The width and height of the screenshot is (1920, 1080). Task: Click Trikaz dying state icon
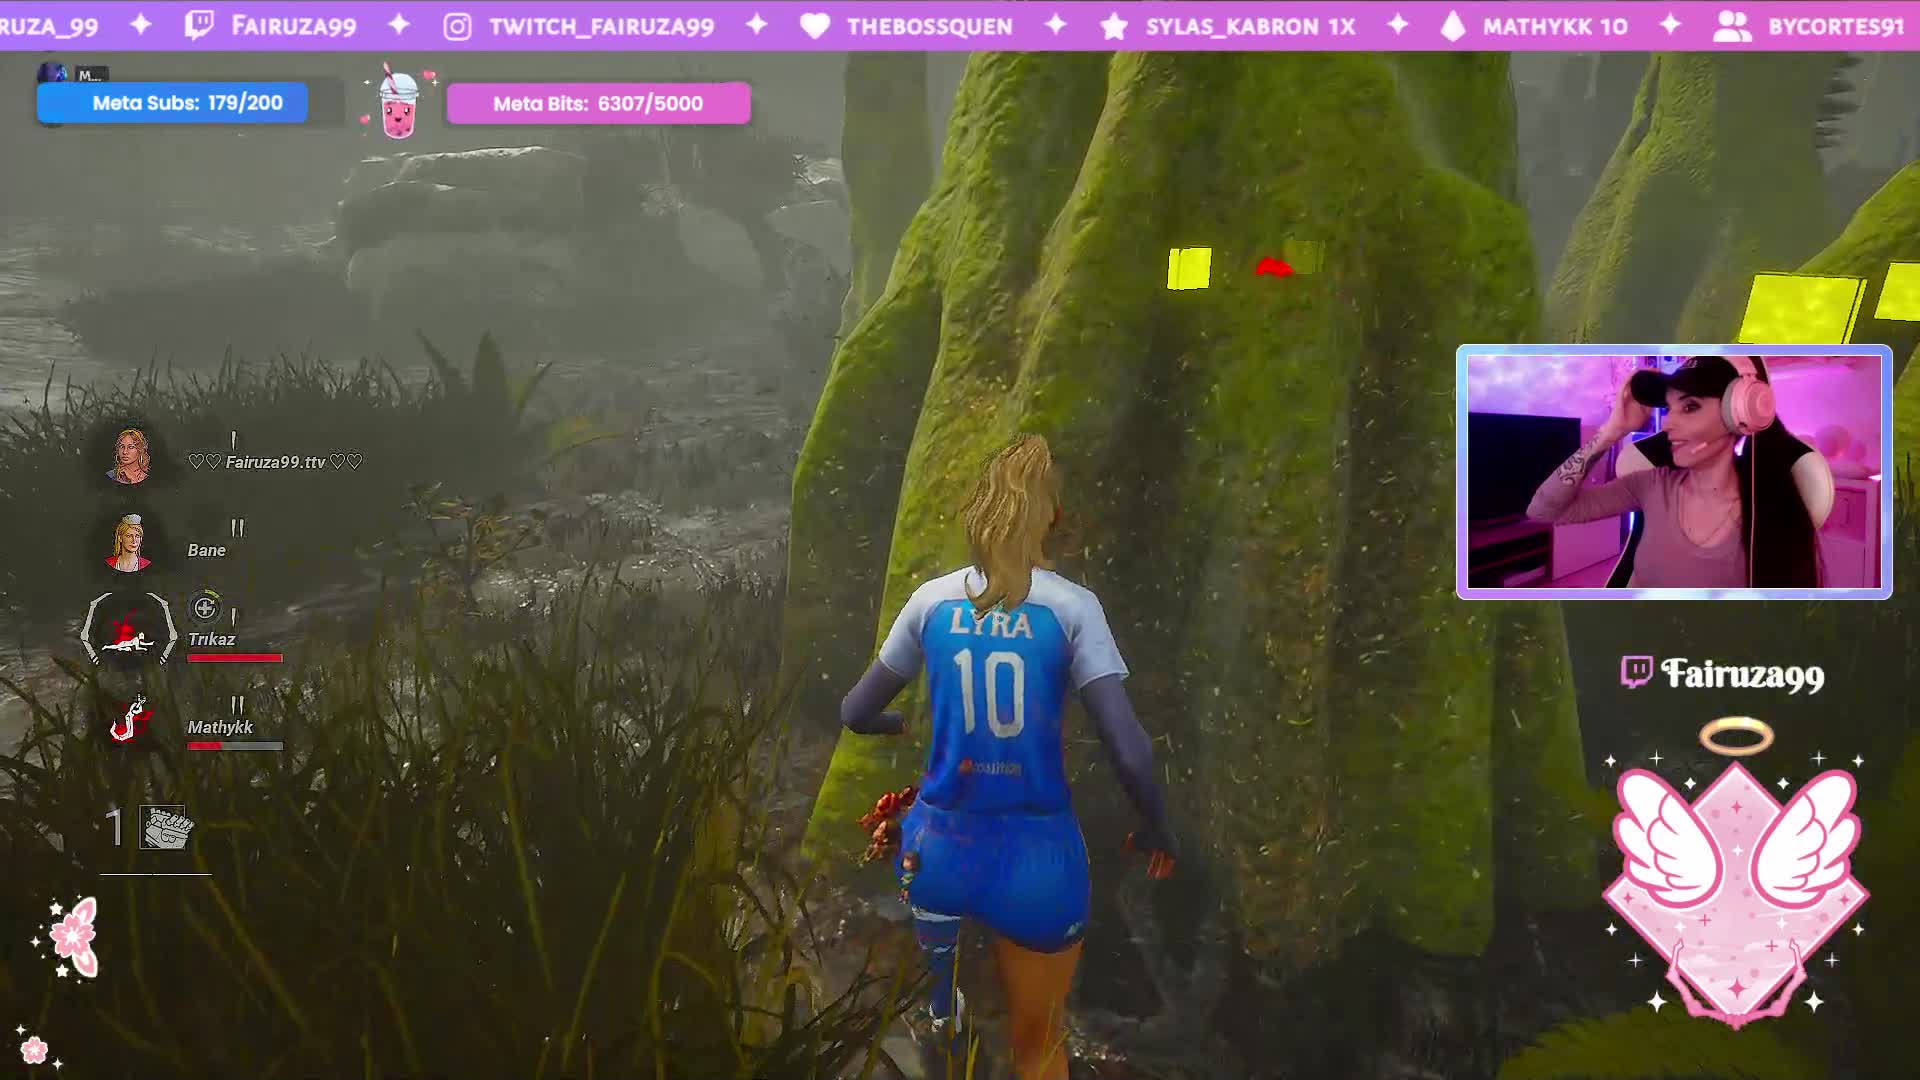129,631
